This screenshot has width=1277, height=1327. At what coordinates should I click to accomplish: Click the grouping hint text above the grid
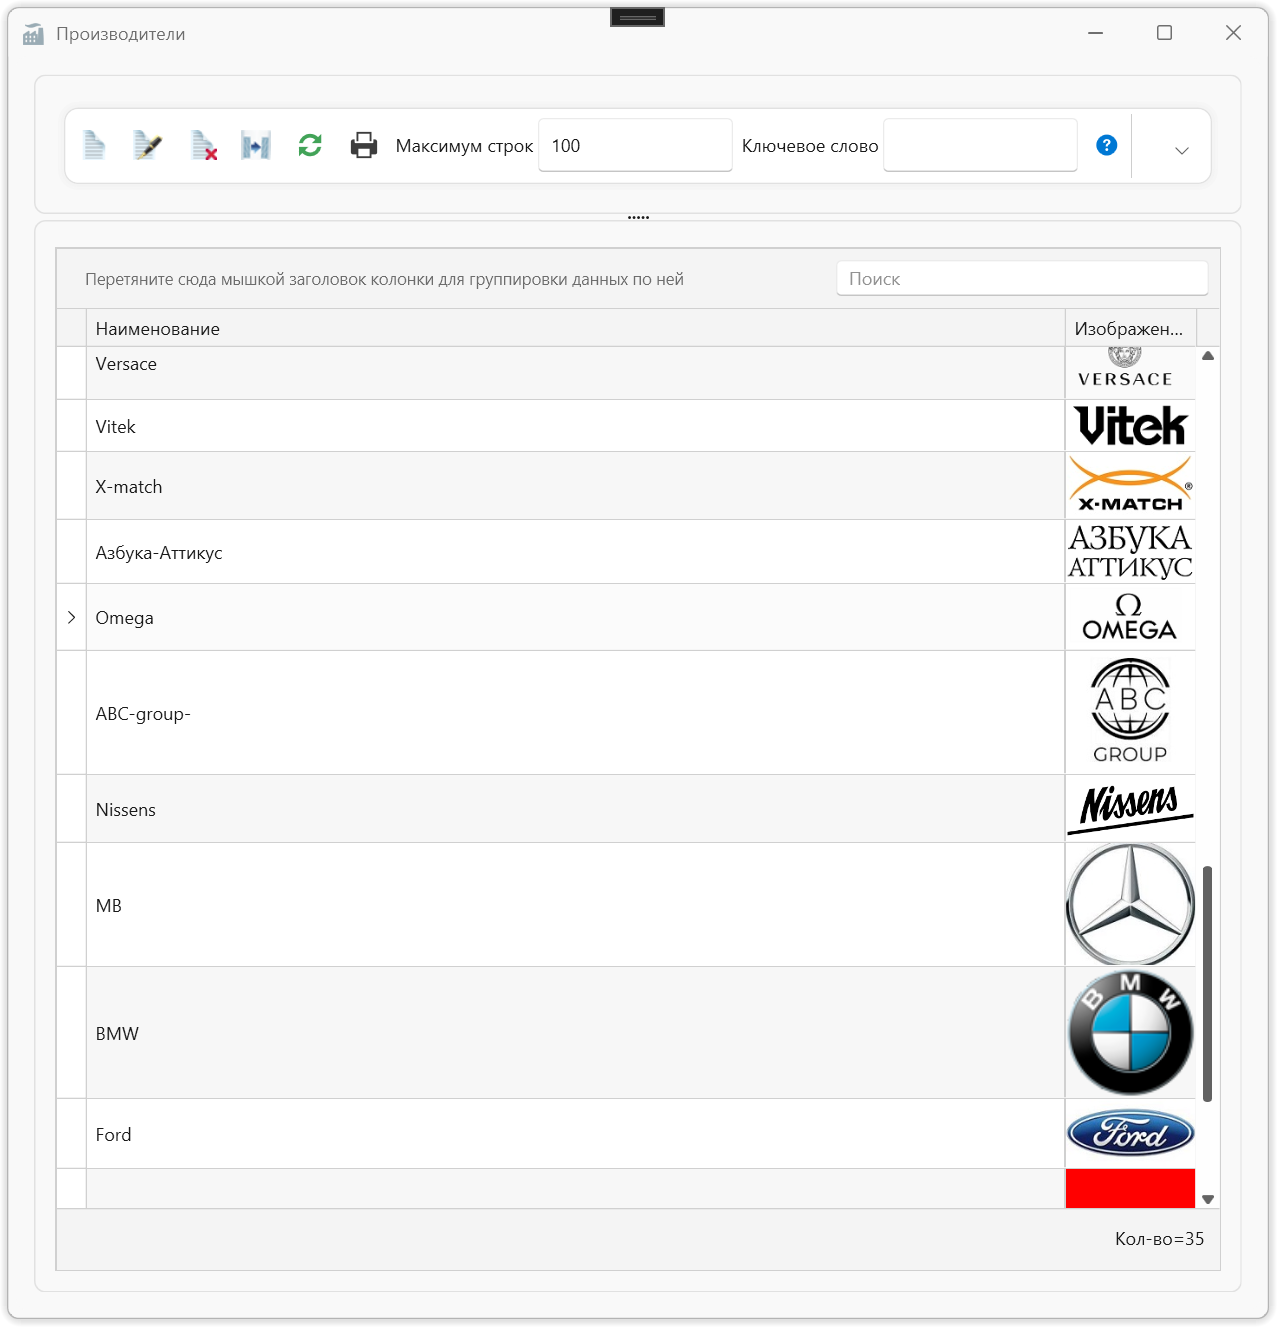pyautogui.click(x=384, y=279)
